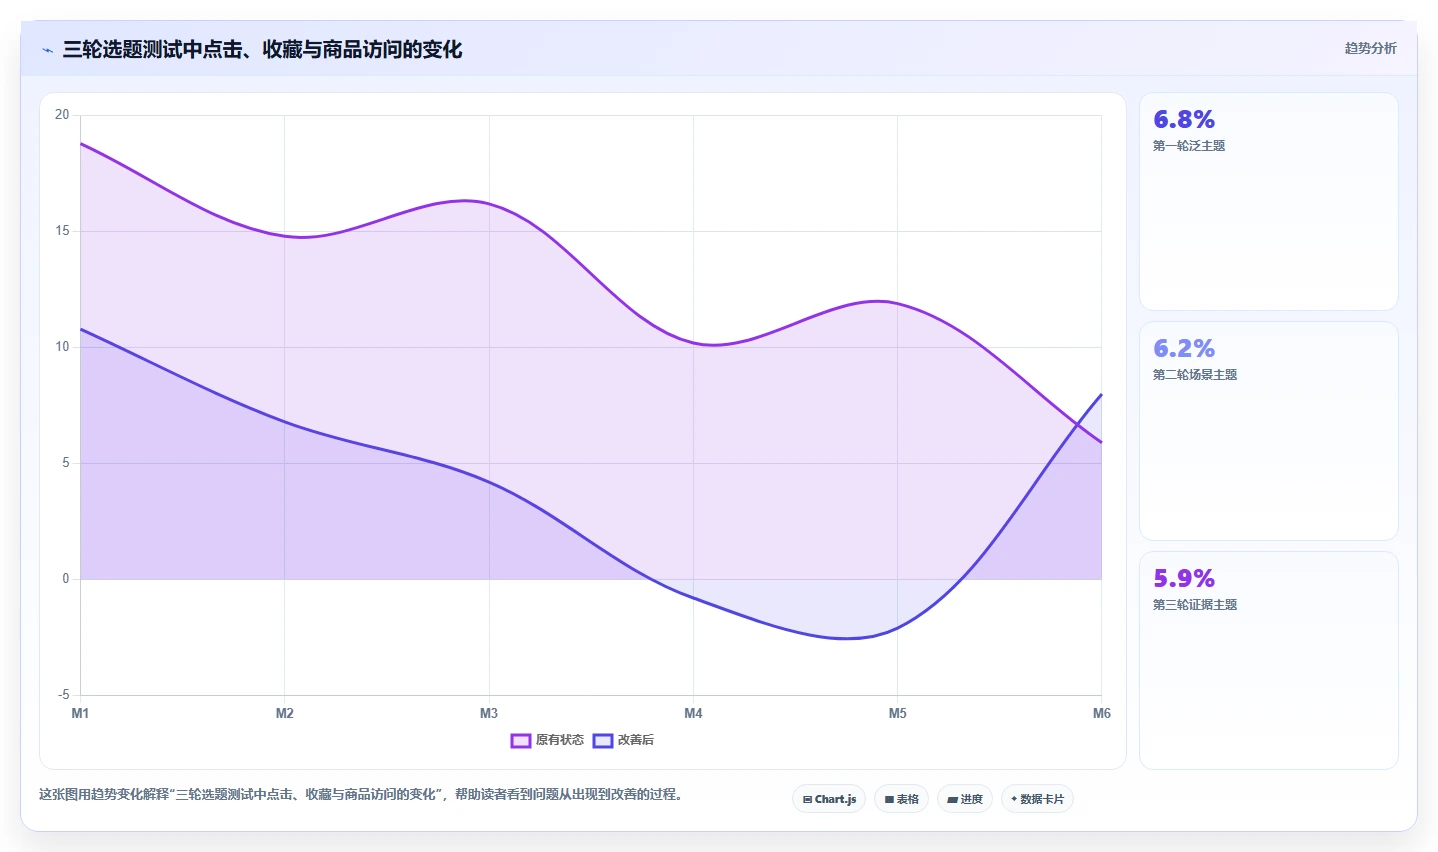
Task: Click the chart title 三轮选题测试中点击、收藏与商品访问的变化
Action: pos(262,49)
